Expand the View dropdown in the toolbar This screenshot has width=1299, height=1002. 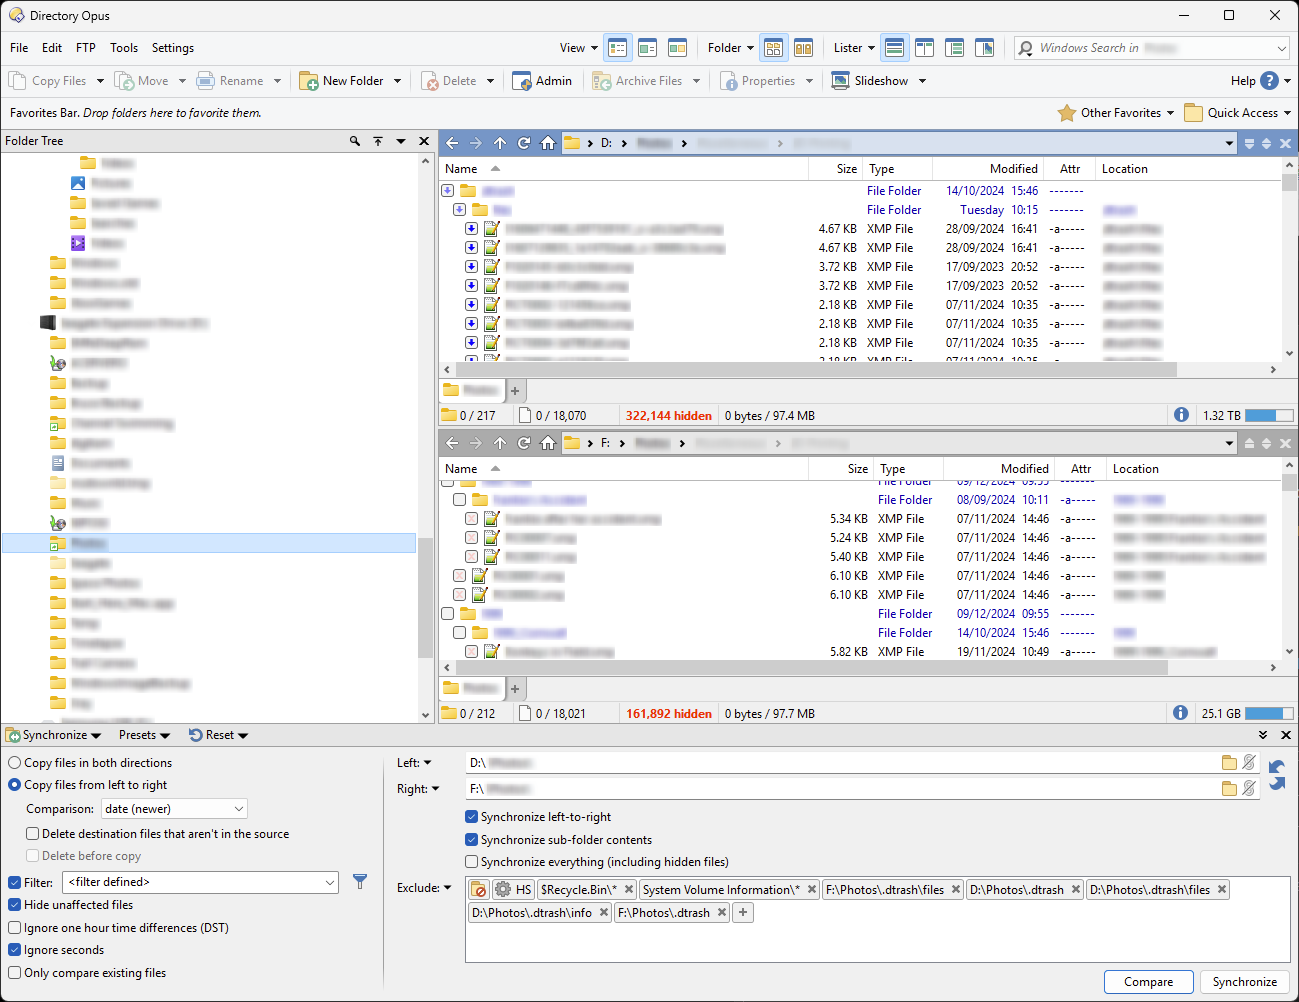(x=579, y=48)
